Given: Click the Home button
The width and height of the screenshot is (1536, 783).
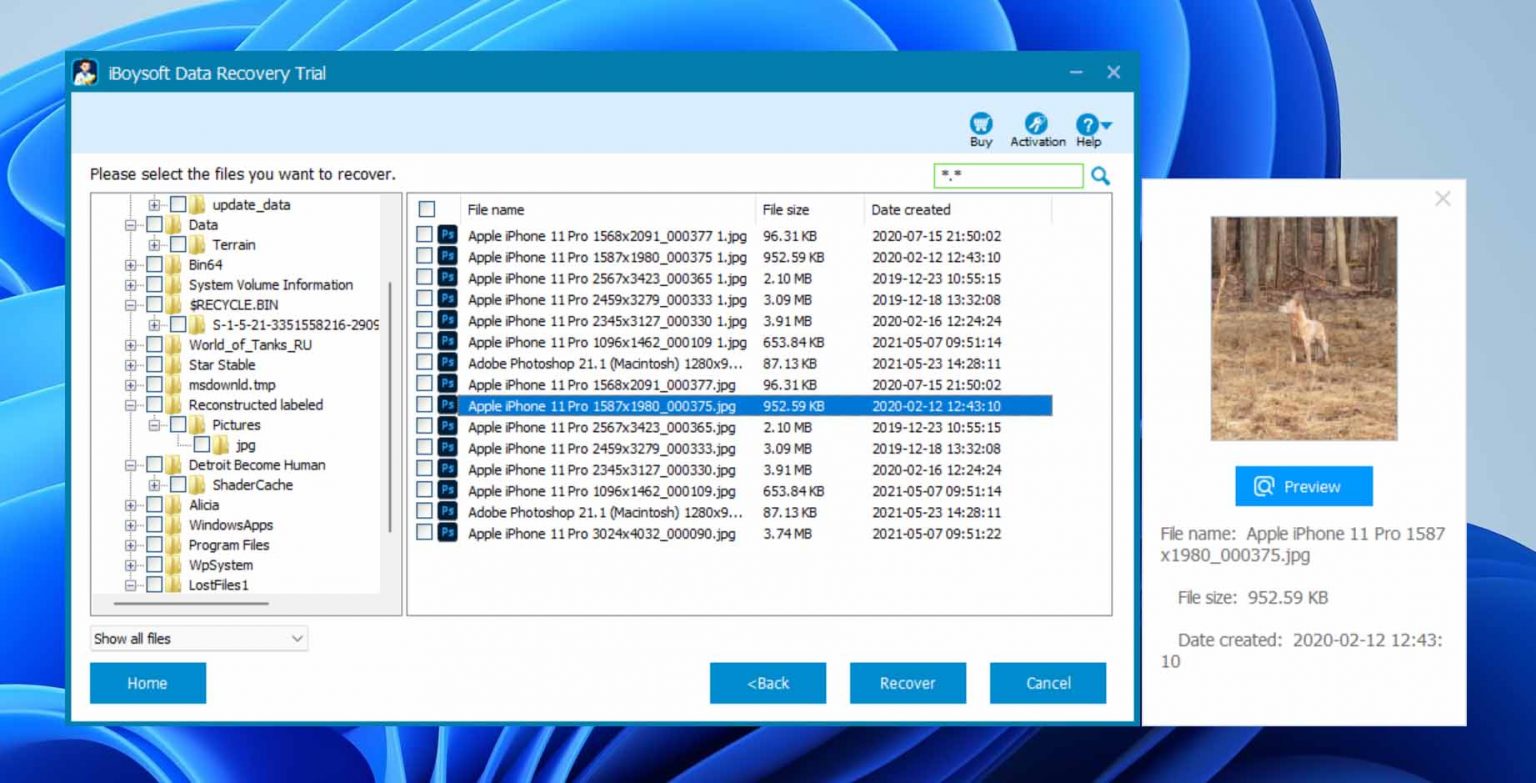Looking at the screenshot, I should click(147, 683).
